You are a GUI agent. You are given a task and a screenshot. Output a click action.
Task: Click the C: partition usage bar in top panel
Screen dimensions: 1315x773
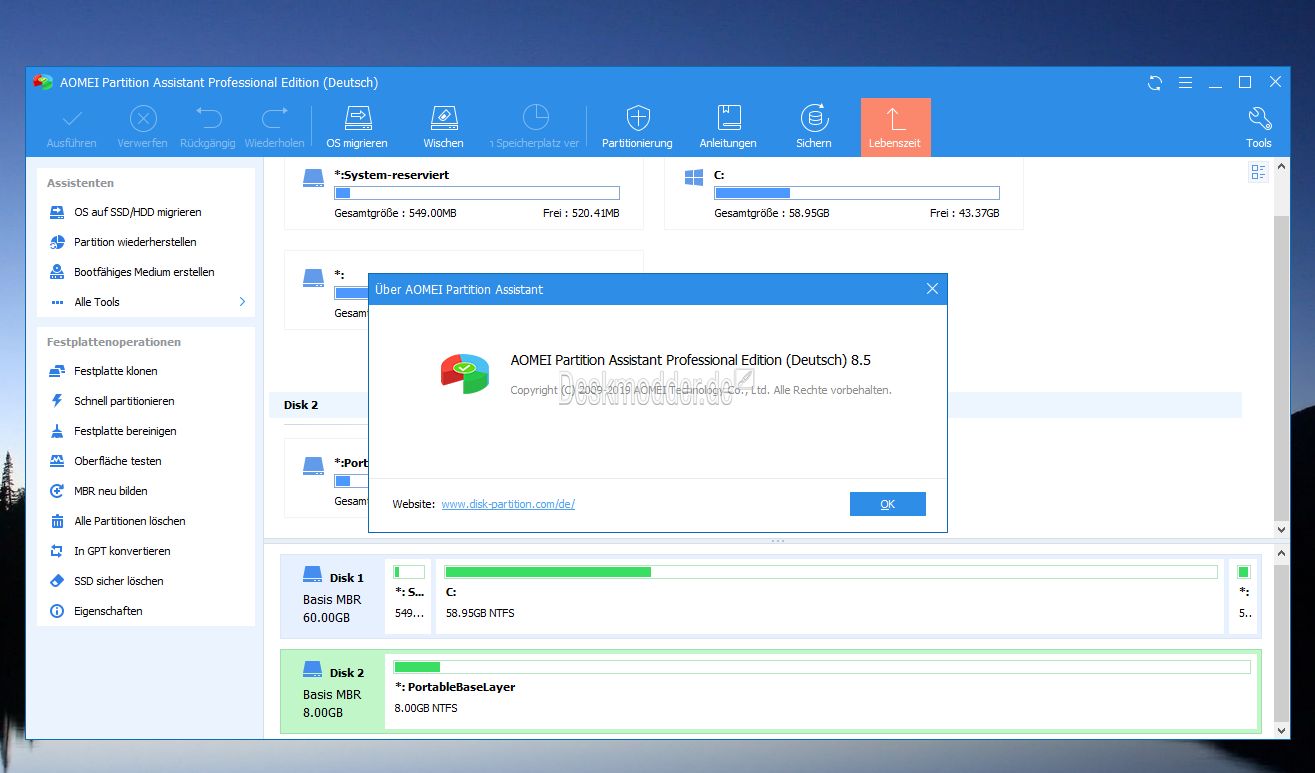(857, 193)
